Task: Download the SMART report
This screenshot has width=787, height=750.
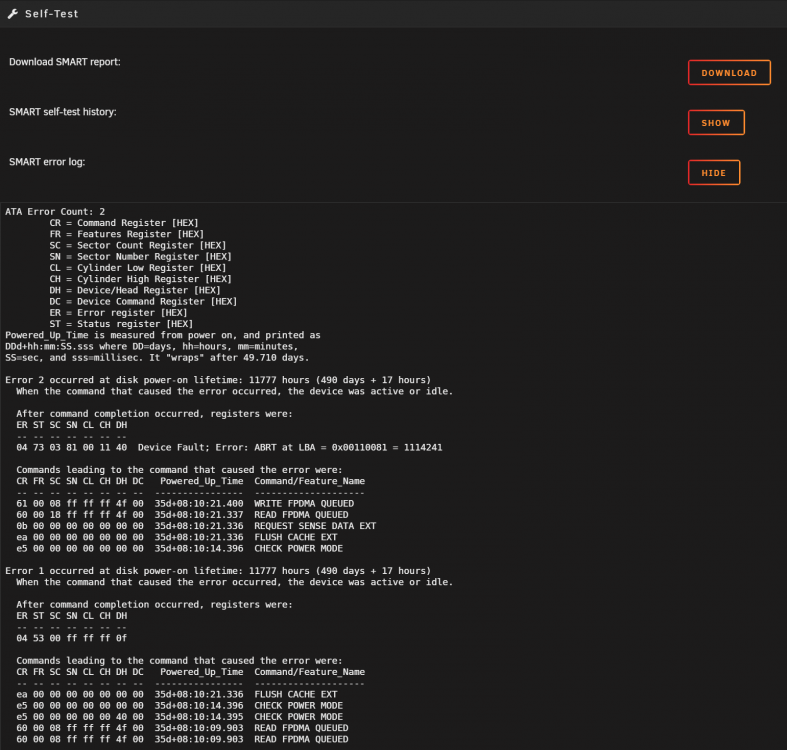Action: (729, 73)
